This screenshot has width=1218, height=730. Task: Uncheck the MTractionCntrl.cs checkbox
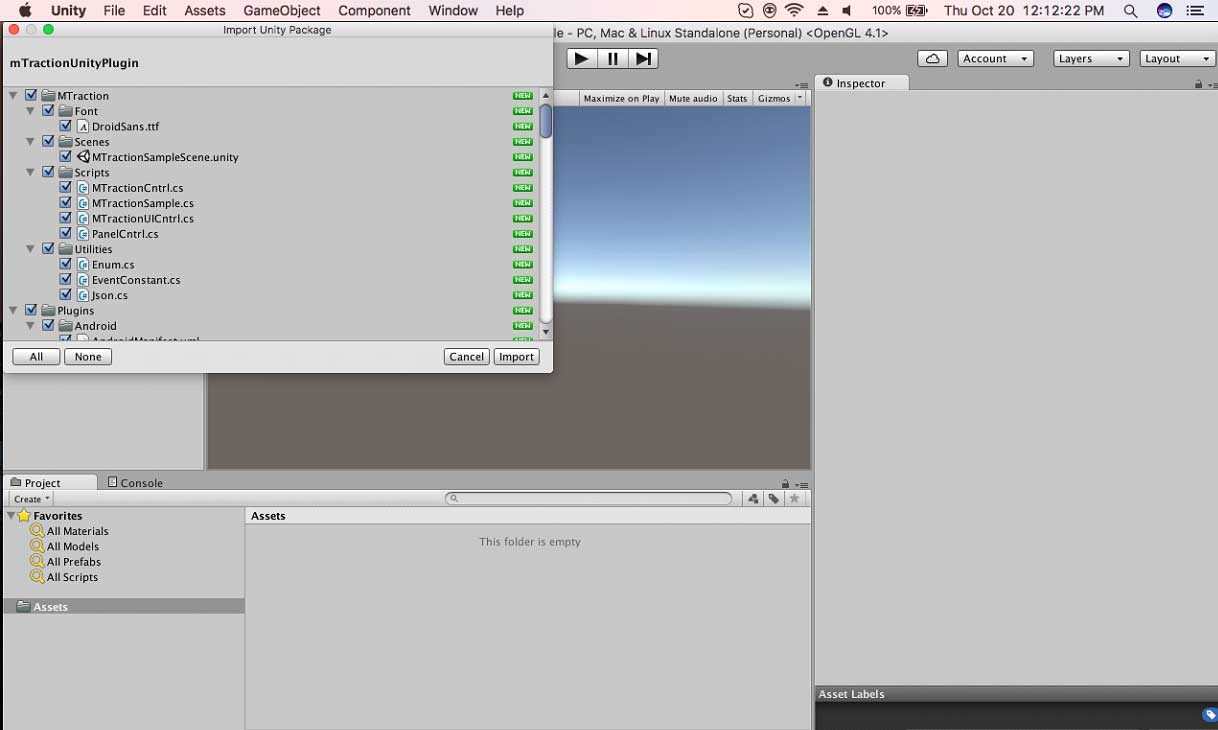tap(65, 188)
